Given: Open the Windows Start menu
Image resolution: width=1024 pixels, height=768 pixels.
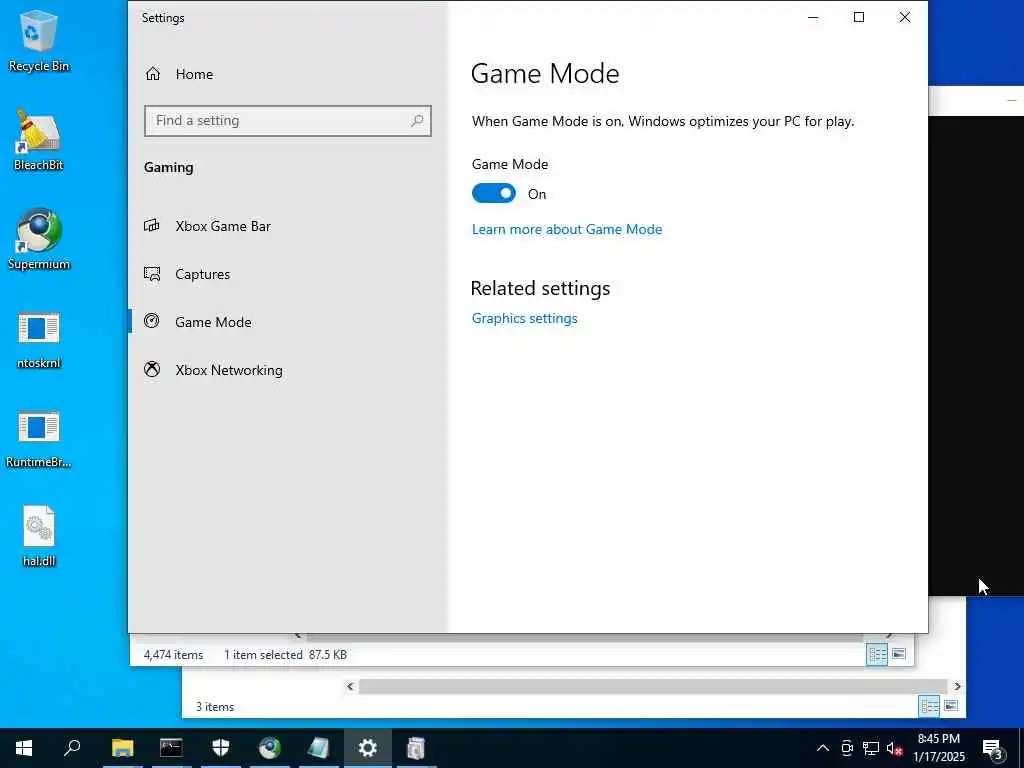Looking at the screenshot, I should [x=24, y=748].
